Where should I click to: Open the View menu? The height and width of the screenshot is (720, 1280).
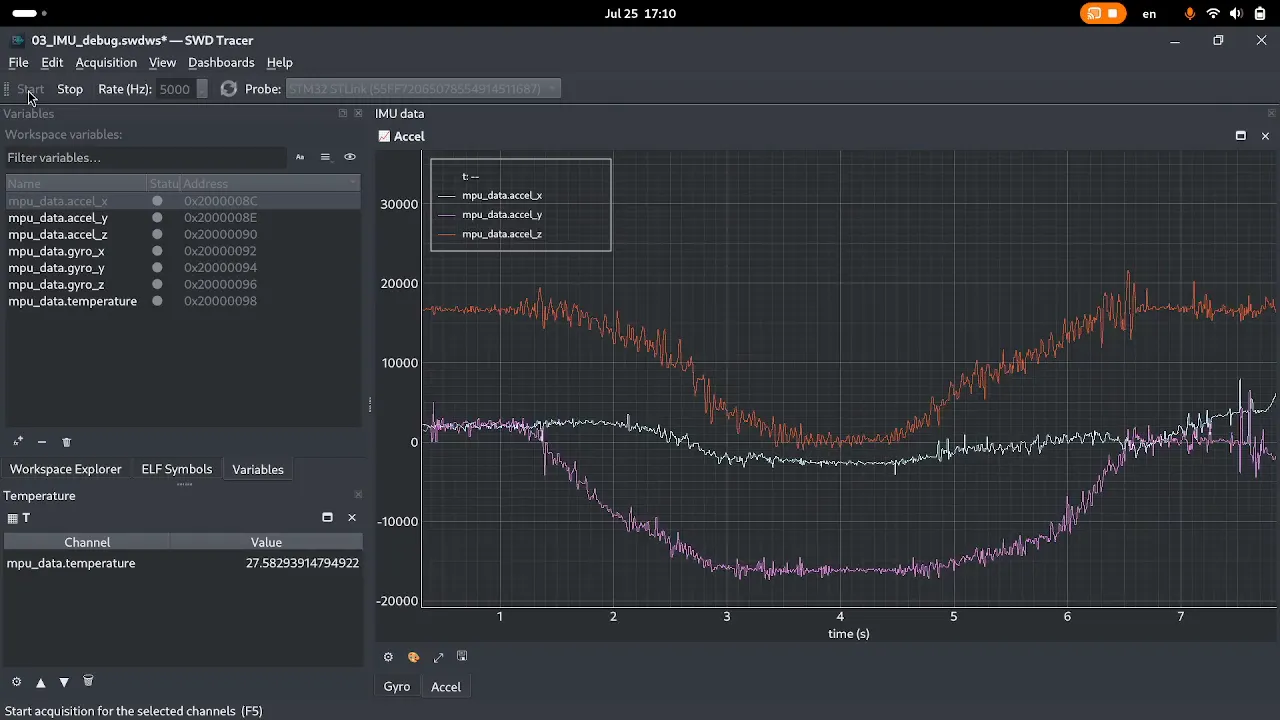(x=162, y=62)
